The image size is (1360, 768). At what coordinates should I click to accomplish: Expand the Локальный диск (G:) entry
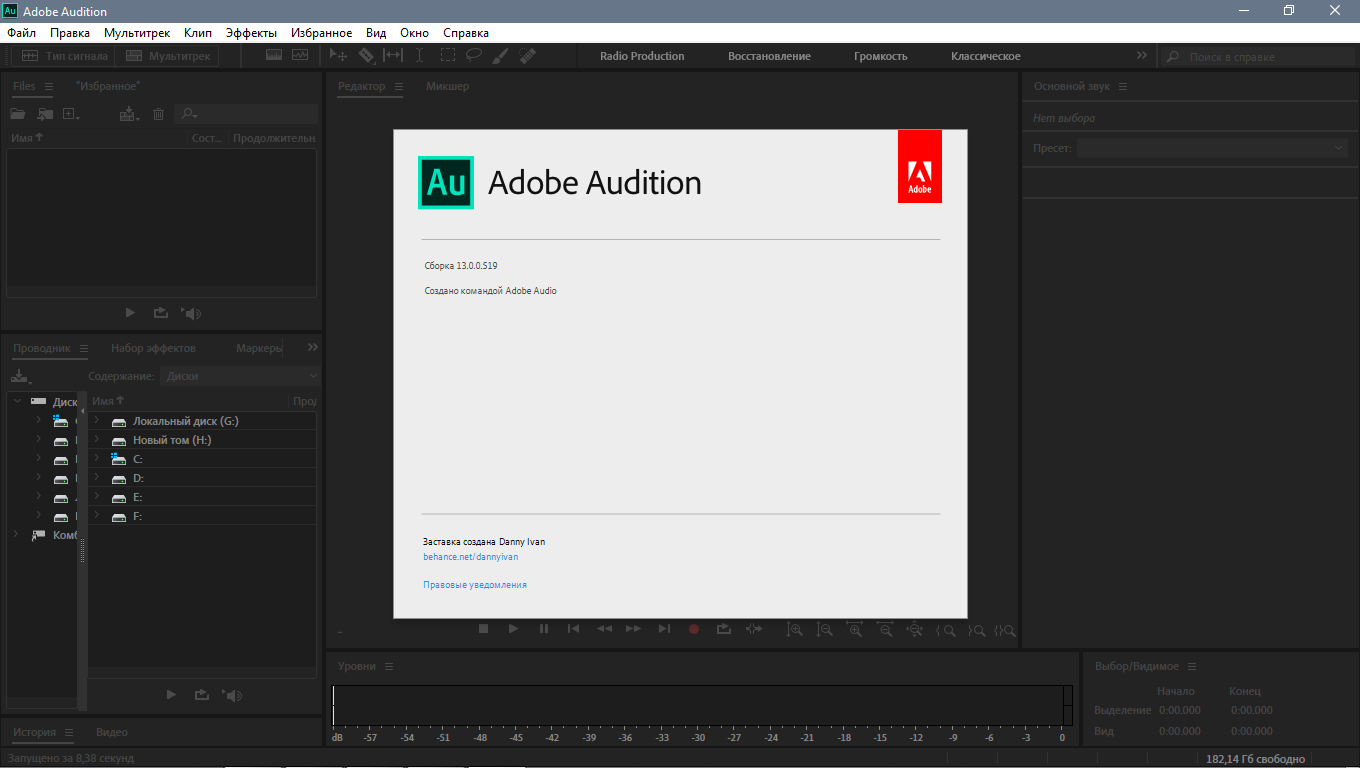point(97,421)
